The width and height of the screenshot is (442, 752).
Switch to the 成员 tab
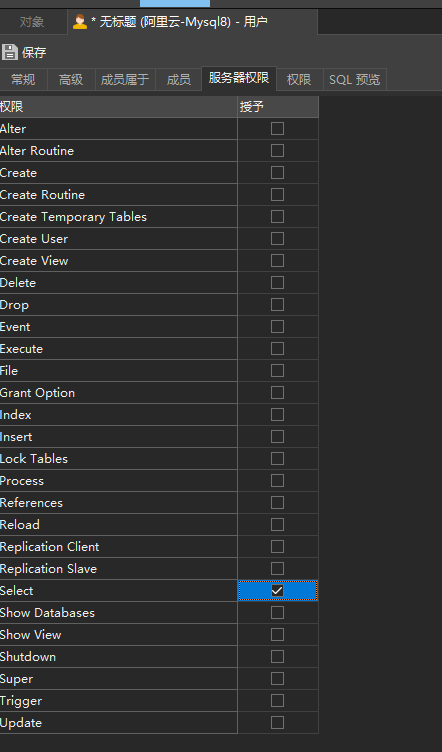[x=178, y=79]
